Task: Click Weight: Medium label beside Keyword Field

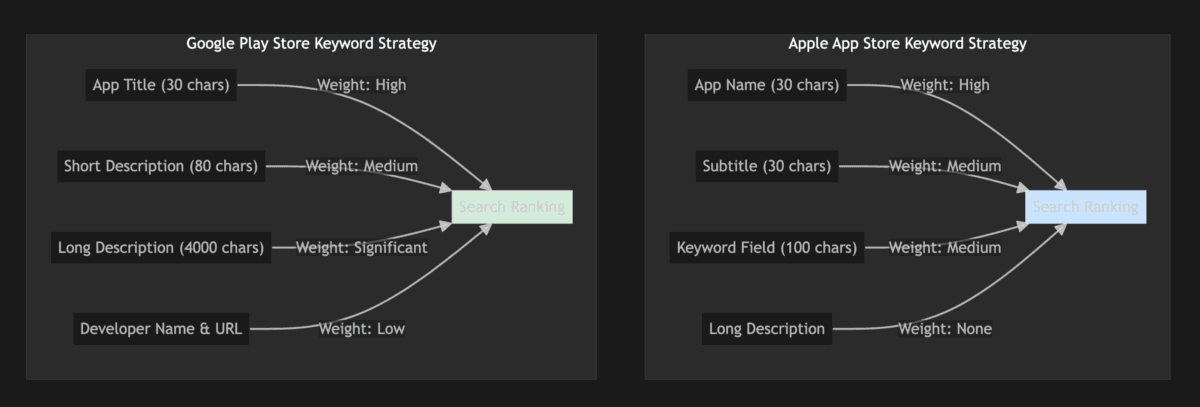Action: [x=945, y=247]
